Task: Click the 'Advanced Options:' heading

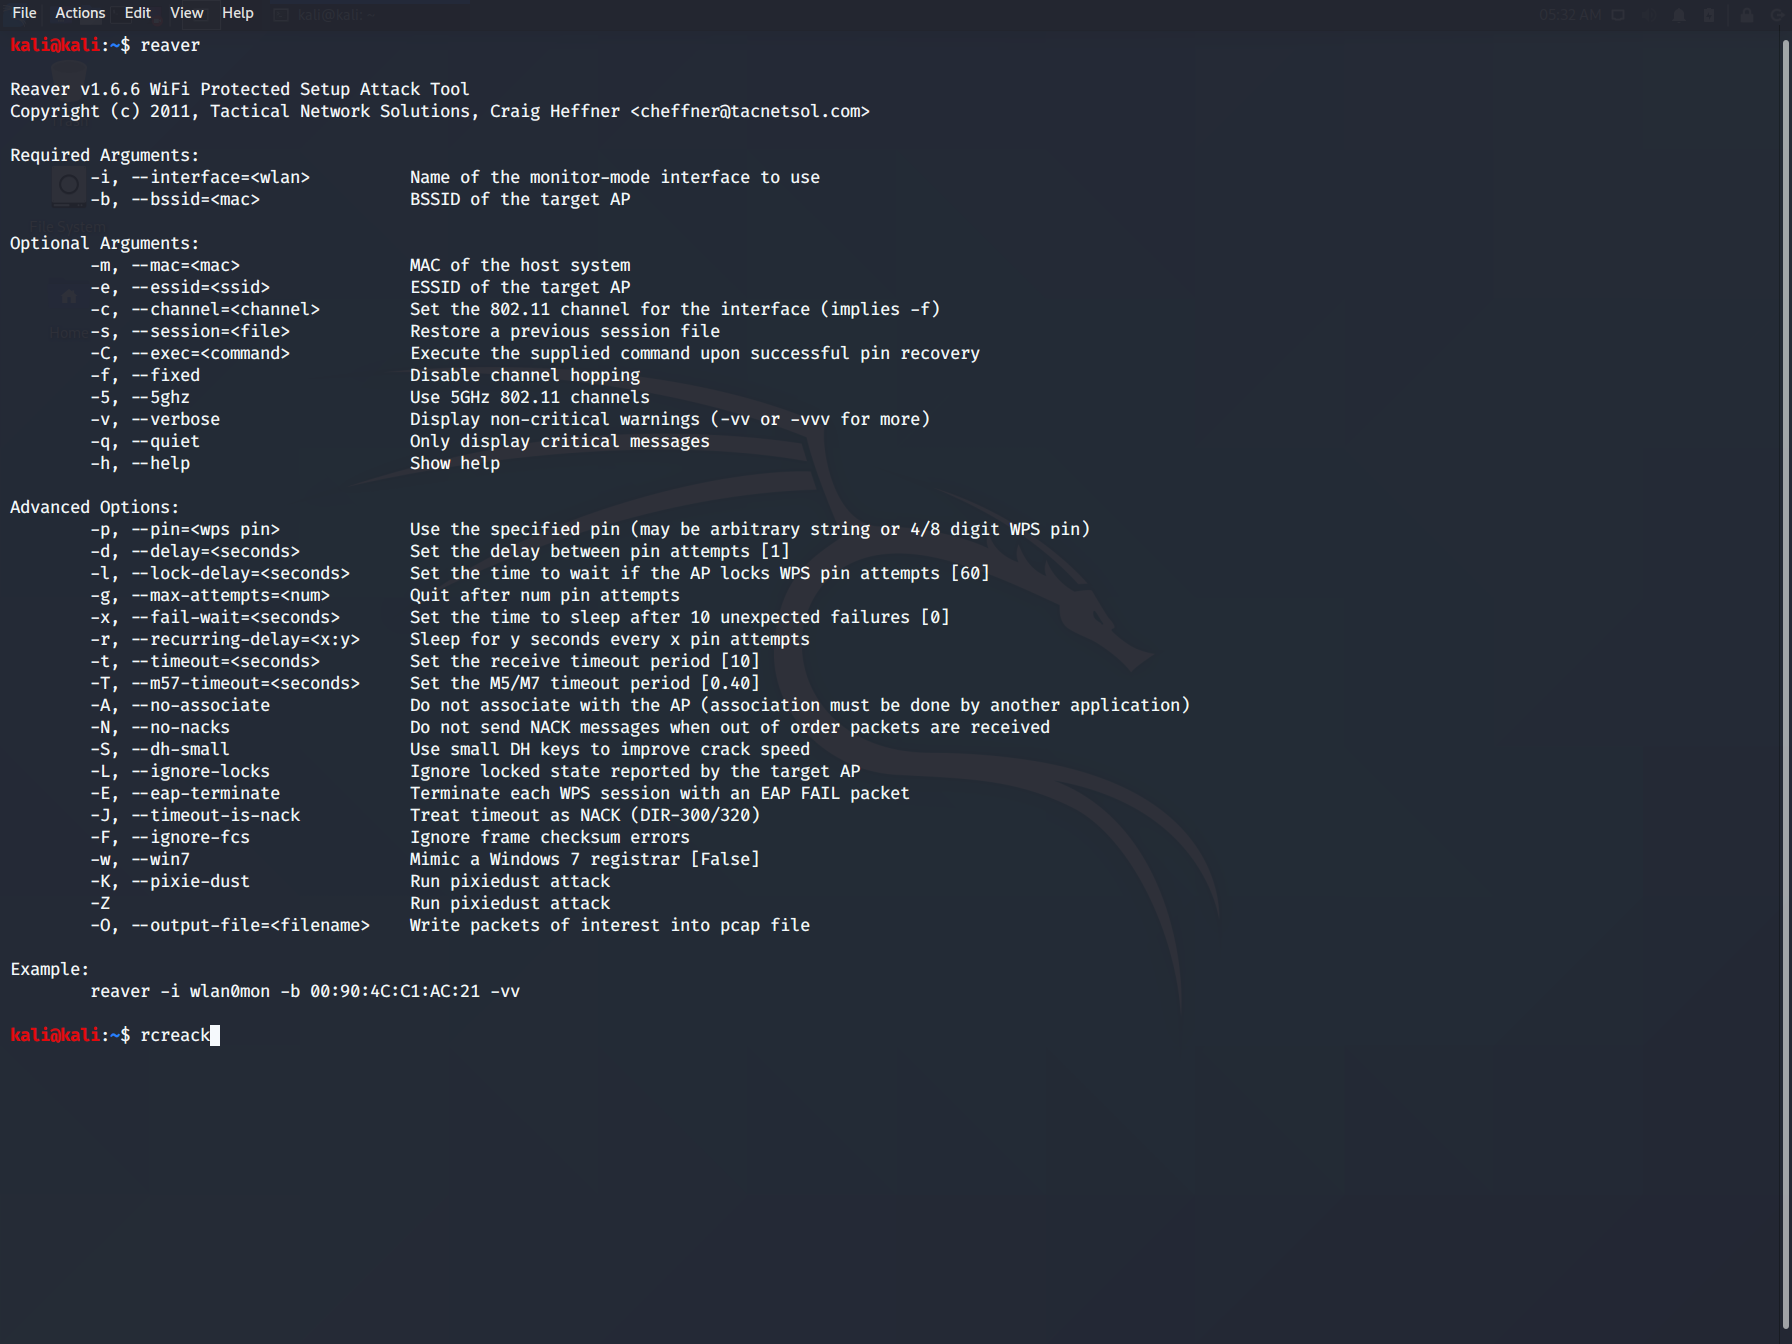Action: pos(95,507)
